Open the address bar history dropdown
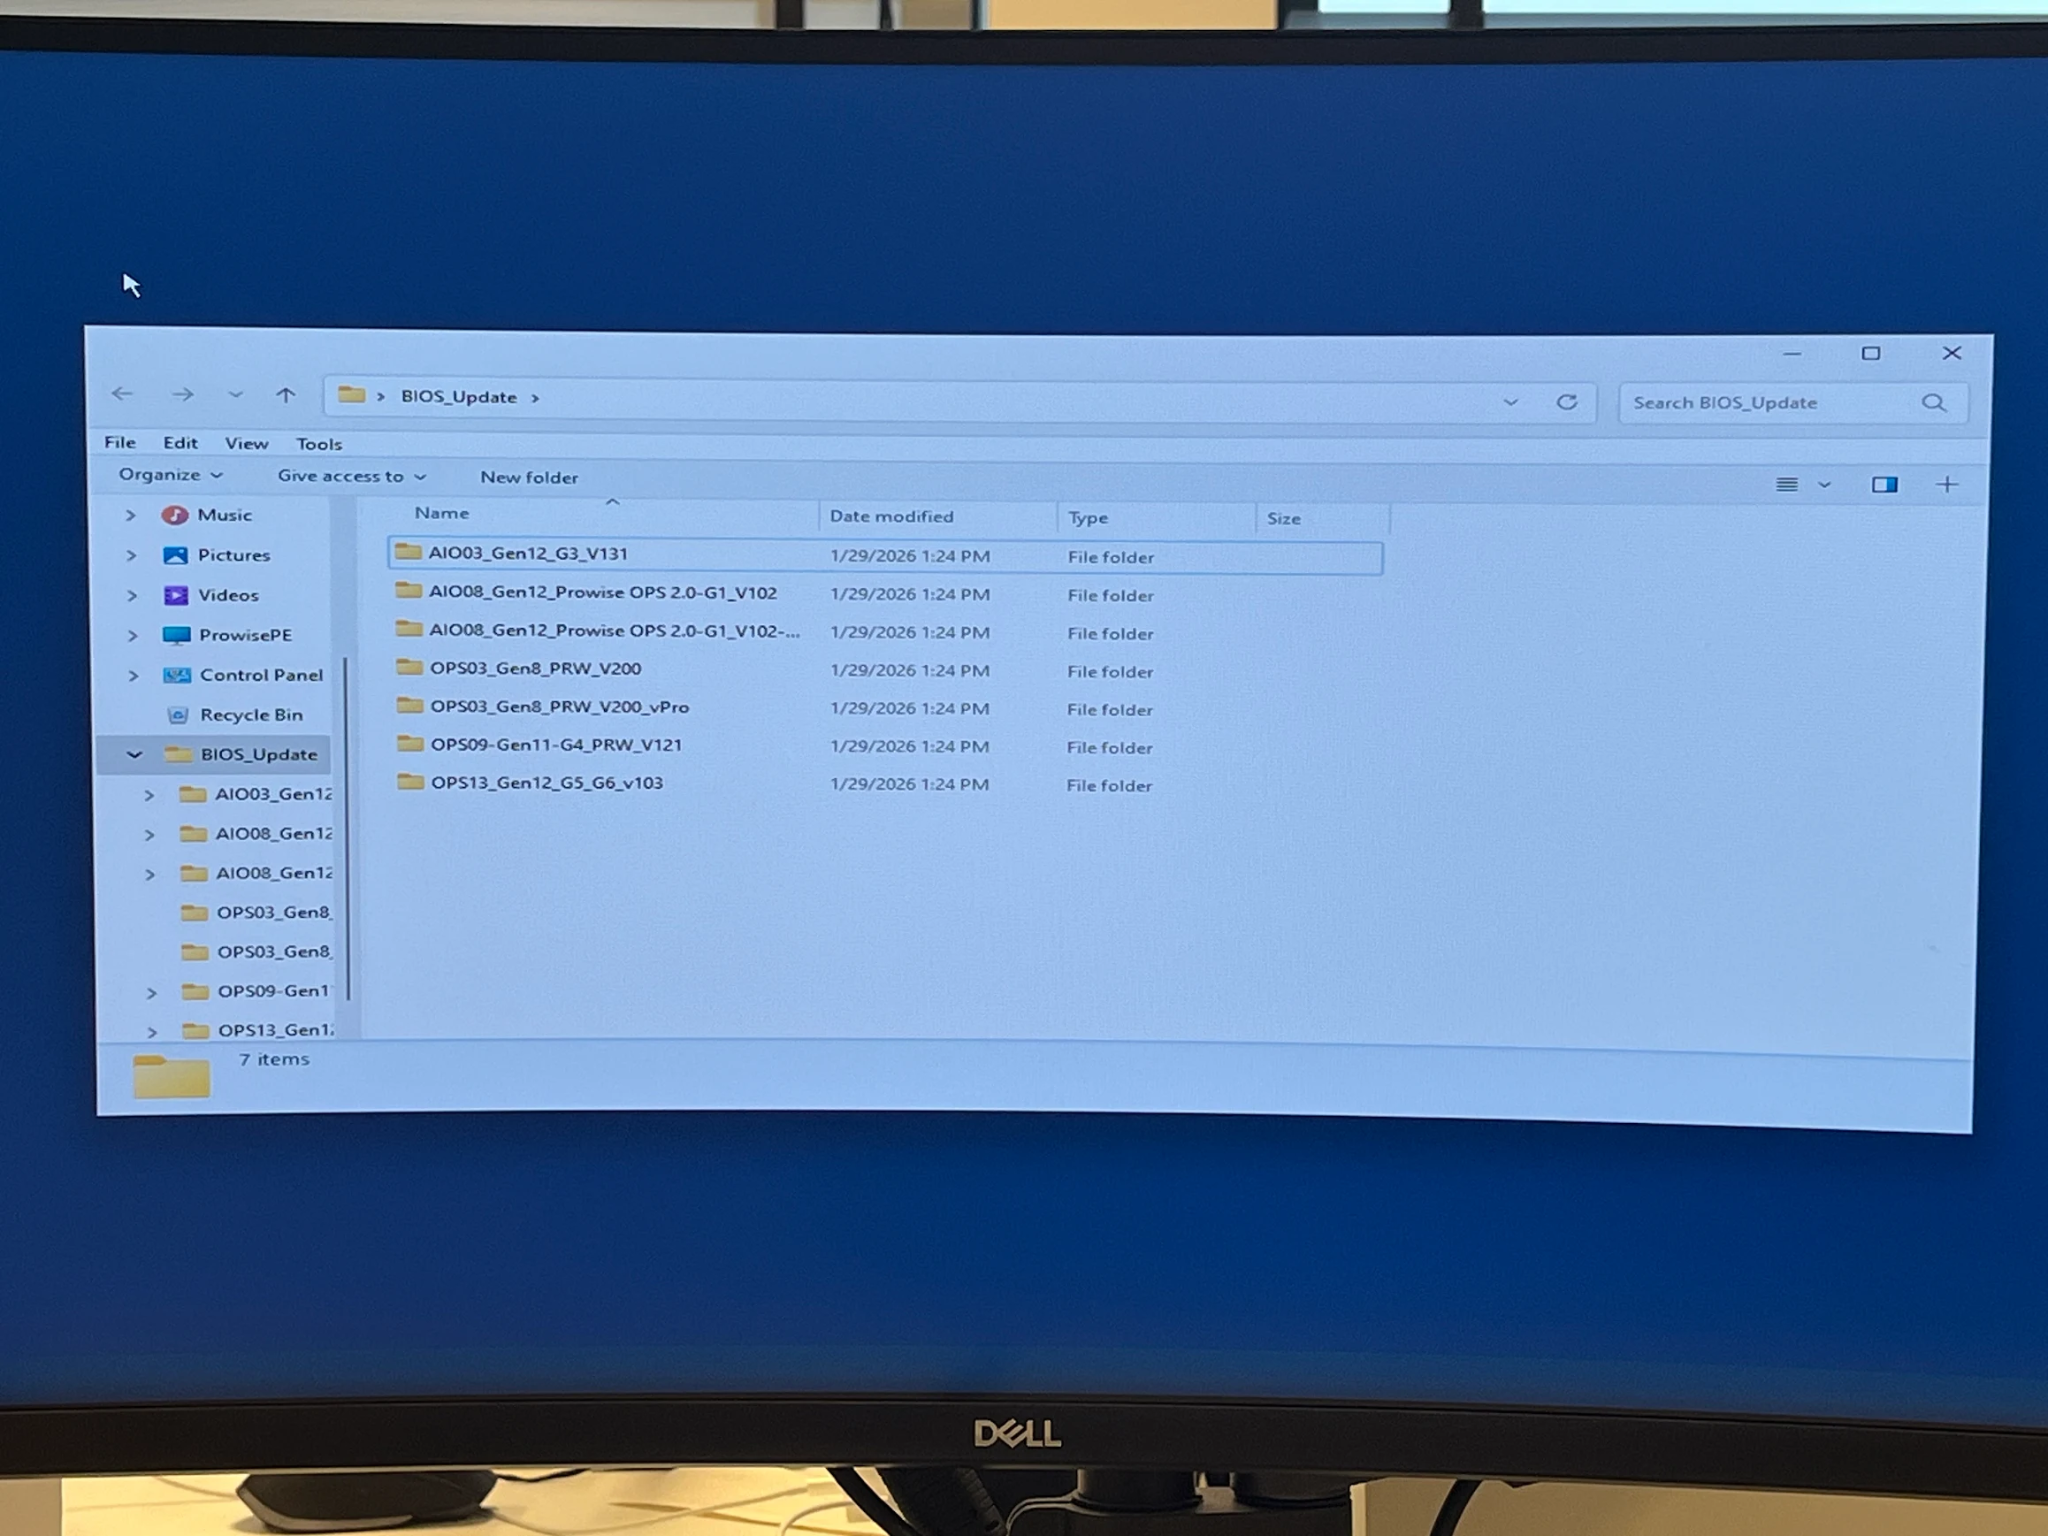 pos(1510,402)
